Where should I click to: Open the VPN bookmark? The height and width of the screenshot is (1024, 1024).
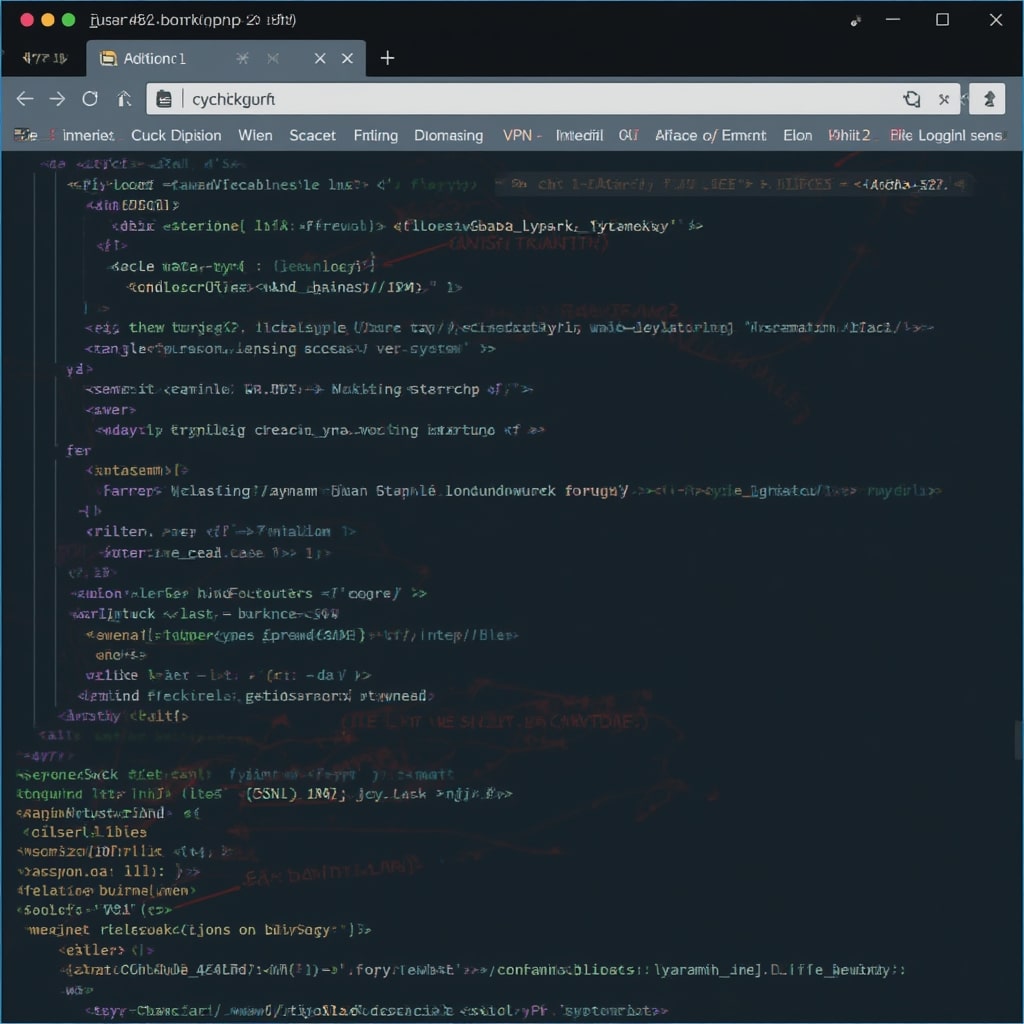click(x=520, y=135)
